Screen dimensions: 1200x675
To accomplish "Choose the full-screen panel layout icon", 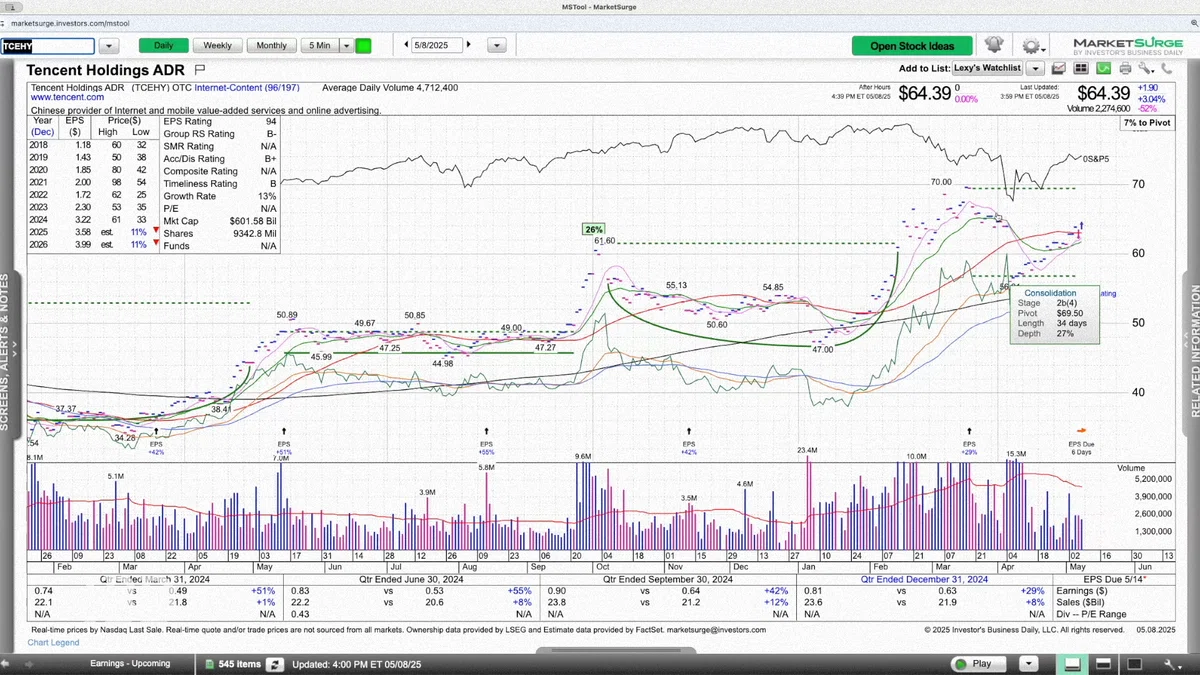I will coord(1136,663).
